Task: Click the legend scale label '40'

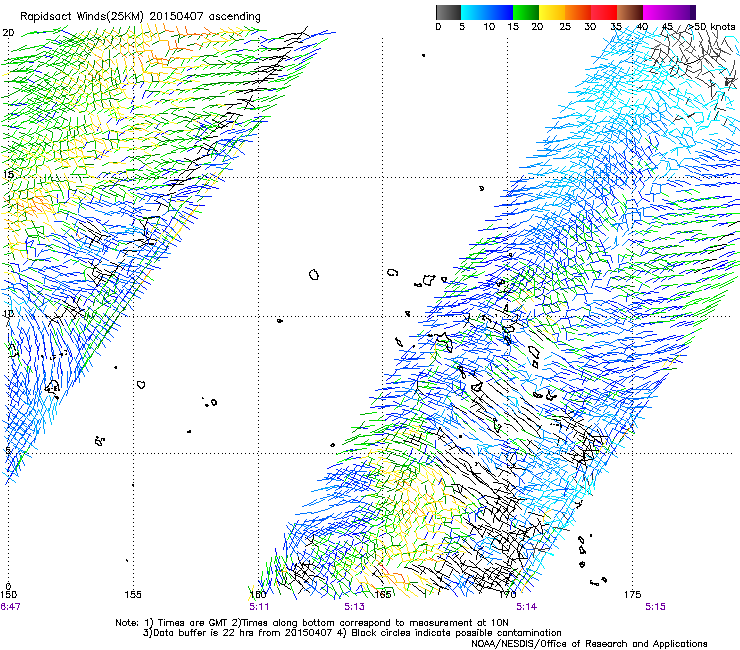Action: [x=642, y=27]
